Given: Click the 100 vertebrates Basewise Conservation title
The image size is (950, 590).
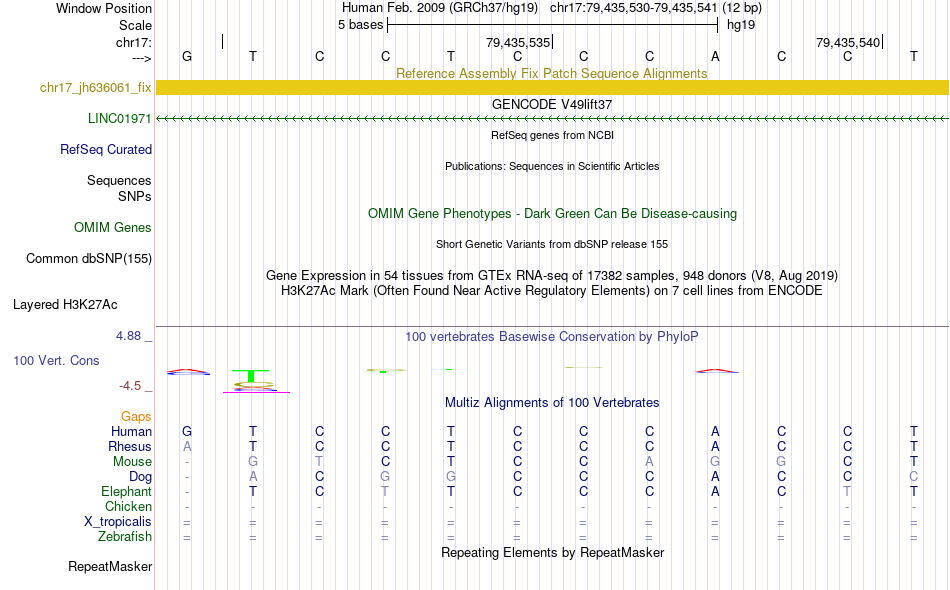Looking at the screenshot, I should [552, 337].
